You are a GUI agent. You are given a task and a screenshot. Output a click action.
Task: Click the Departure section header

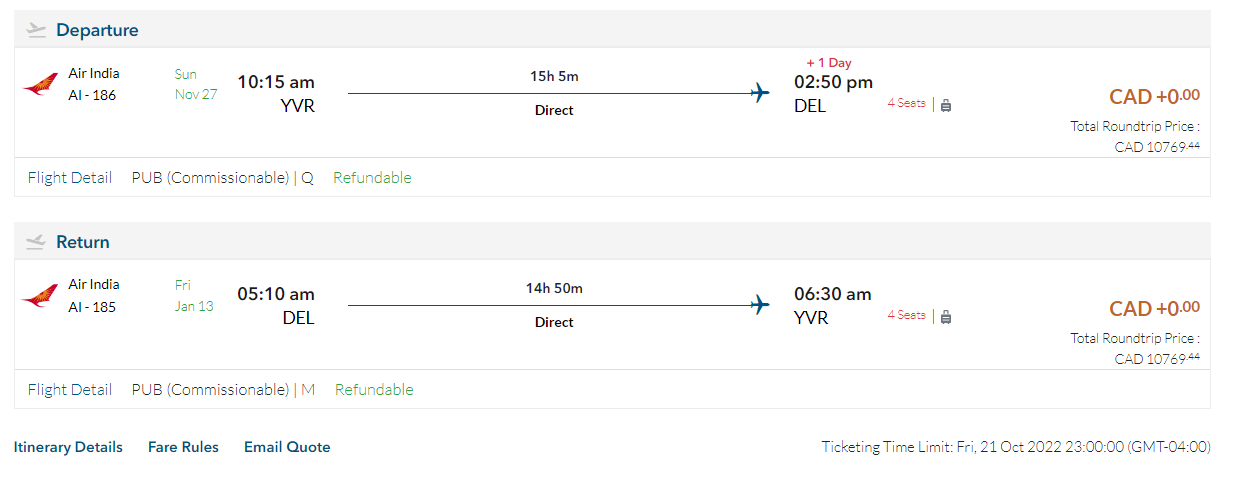[97, 30]
